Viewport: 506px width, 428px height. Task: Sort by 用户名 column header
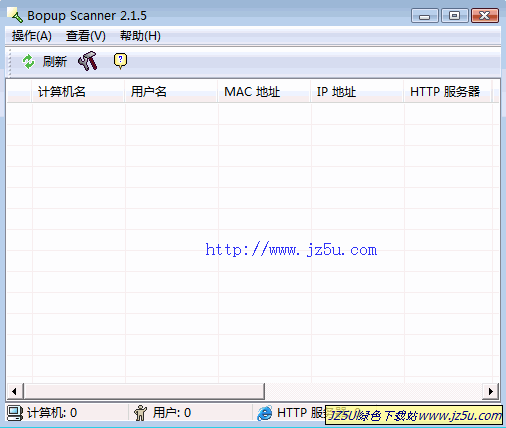click(x=171, y=91)
